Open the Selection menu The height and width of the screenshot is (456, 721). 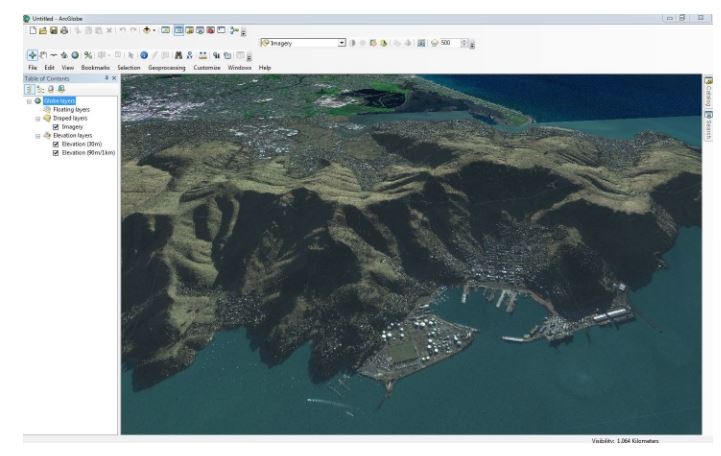point(129,68)
